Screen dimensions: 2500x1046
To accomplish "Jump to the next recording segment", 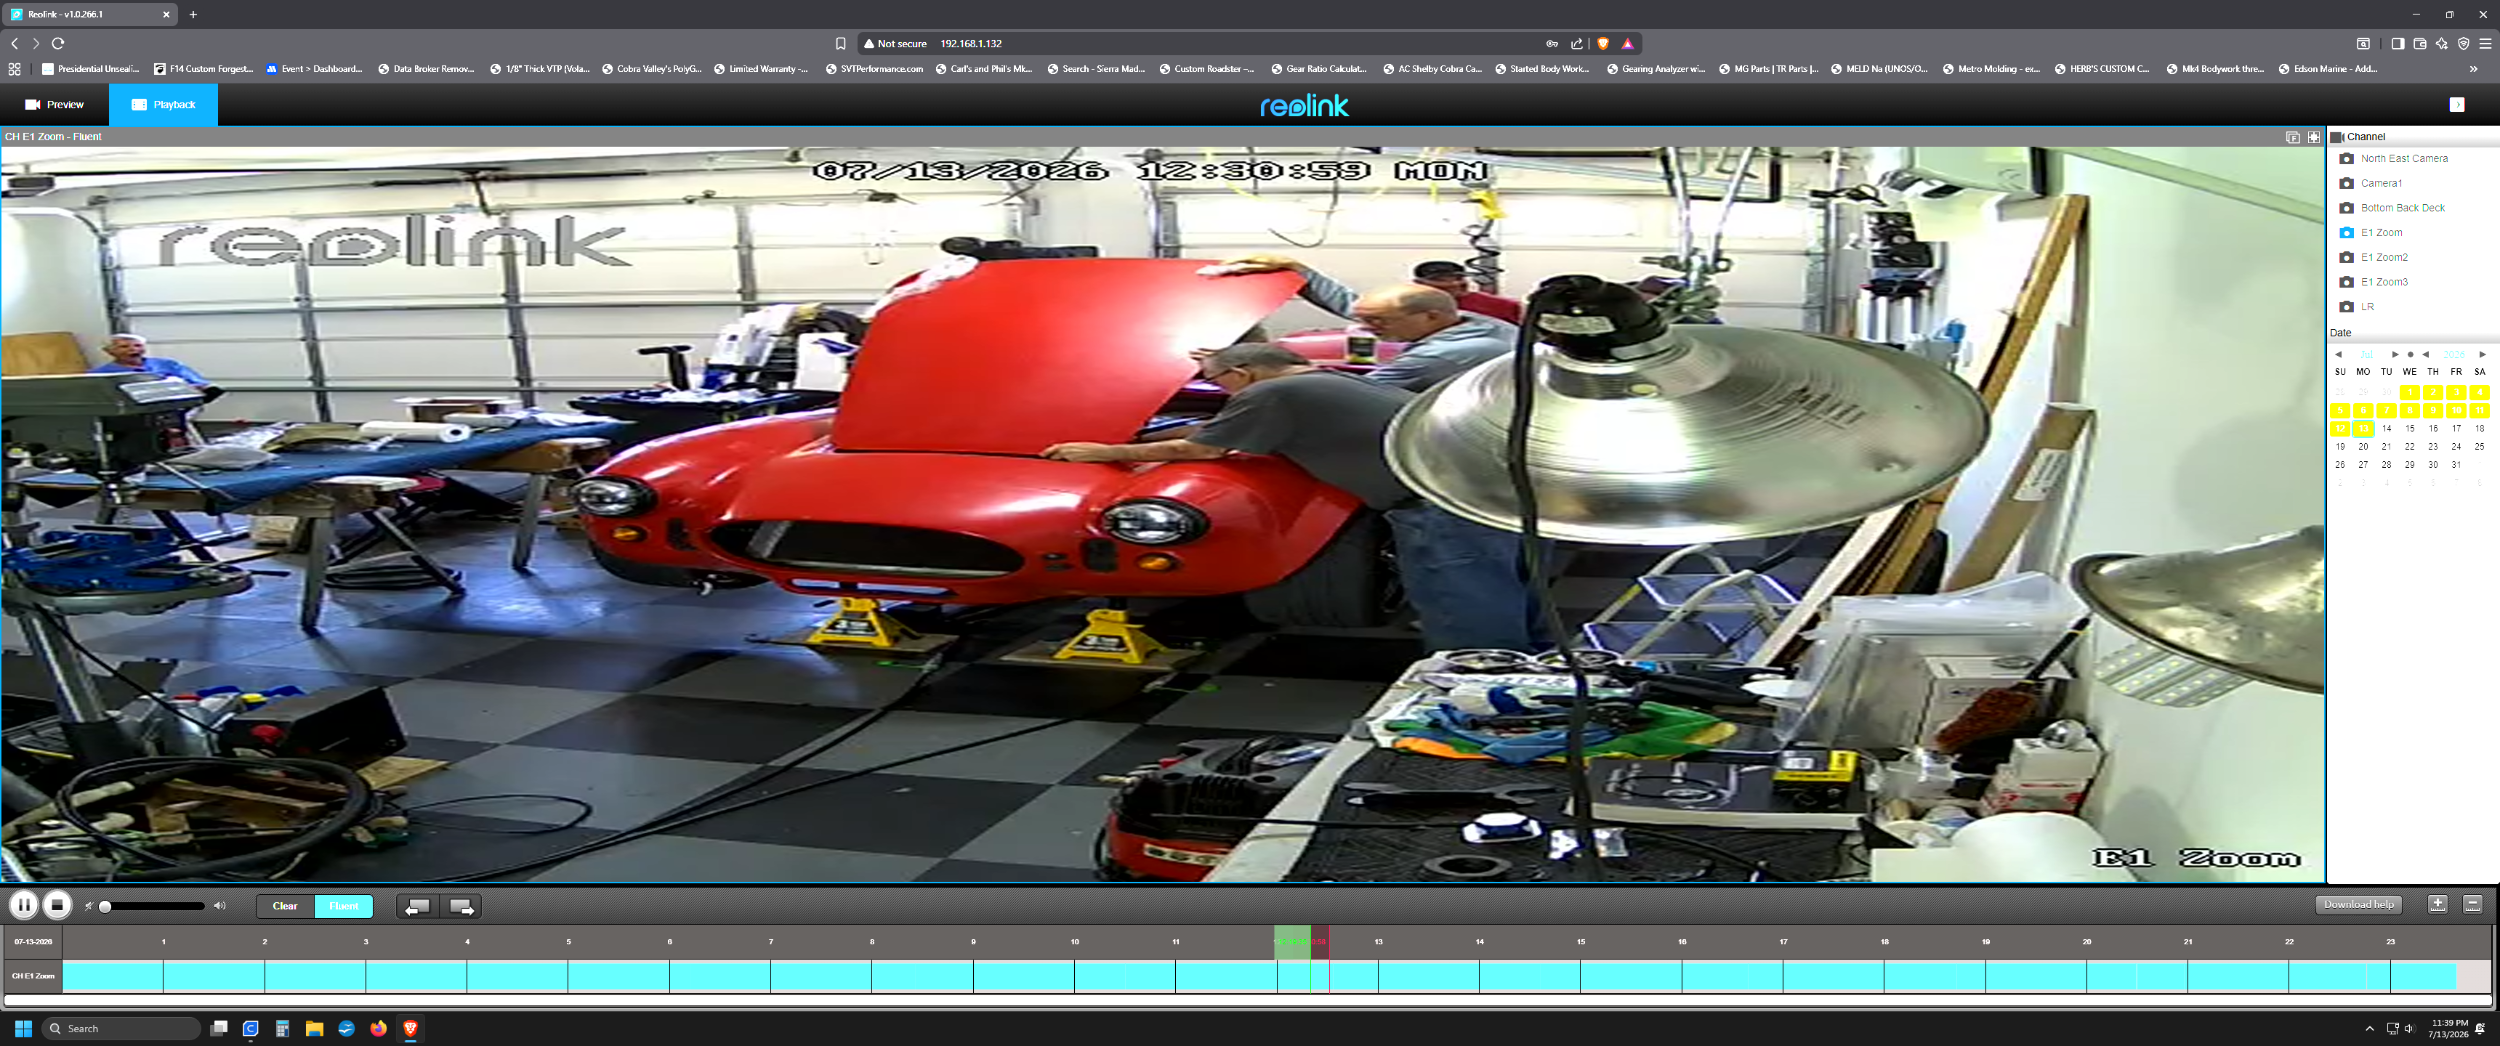I will click(461, 906).
